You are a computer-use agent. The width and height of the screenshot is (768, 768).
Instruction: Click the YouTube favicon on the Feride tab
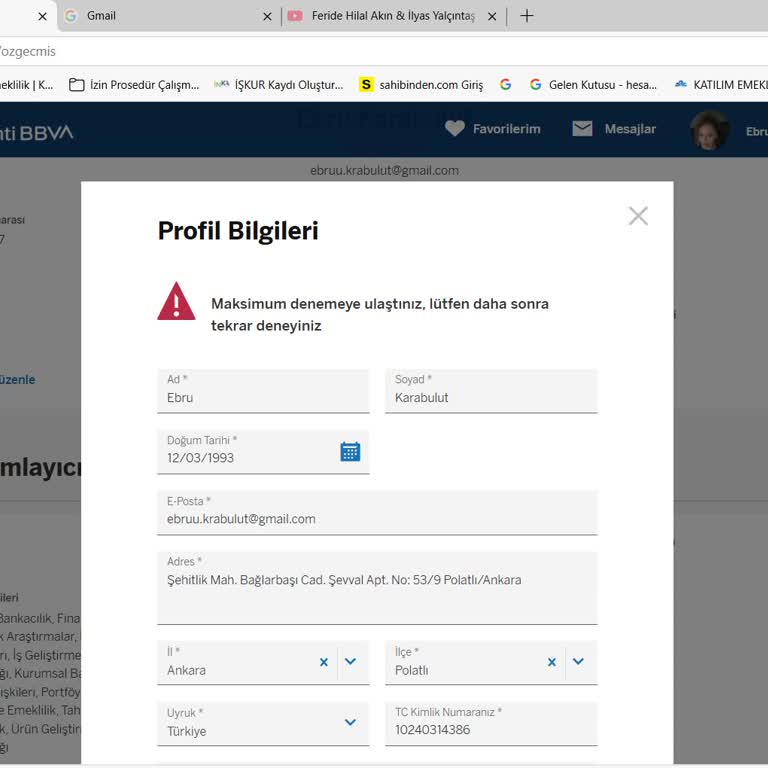[295, 16]
